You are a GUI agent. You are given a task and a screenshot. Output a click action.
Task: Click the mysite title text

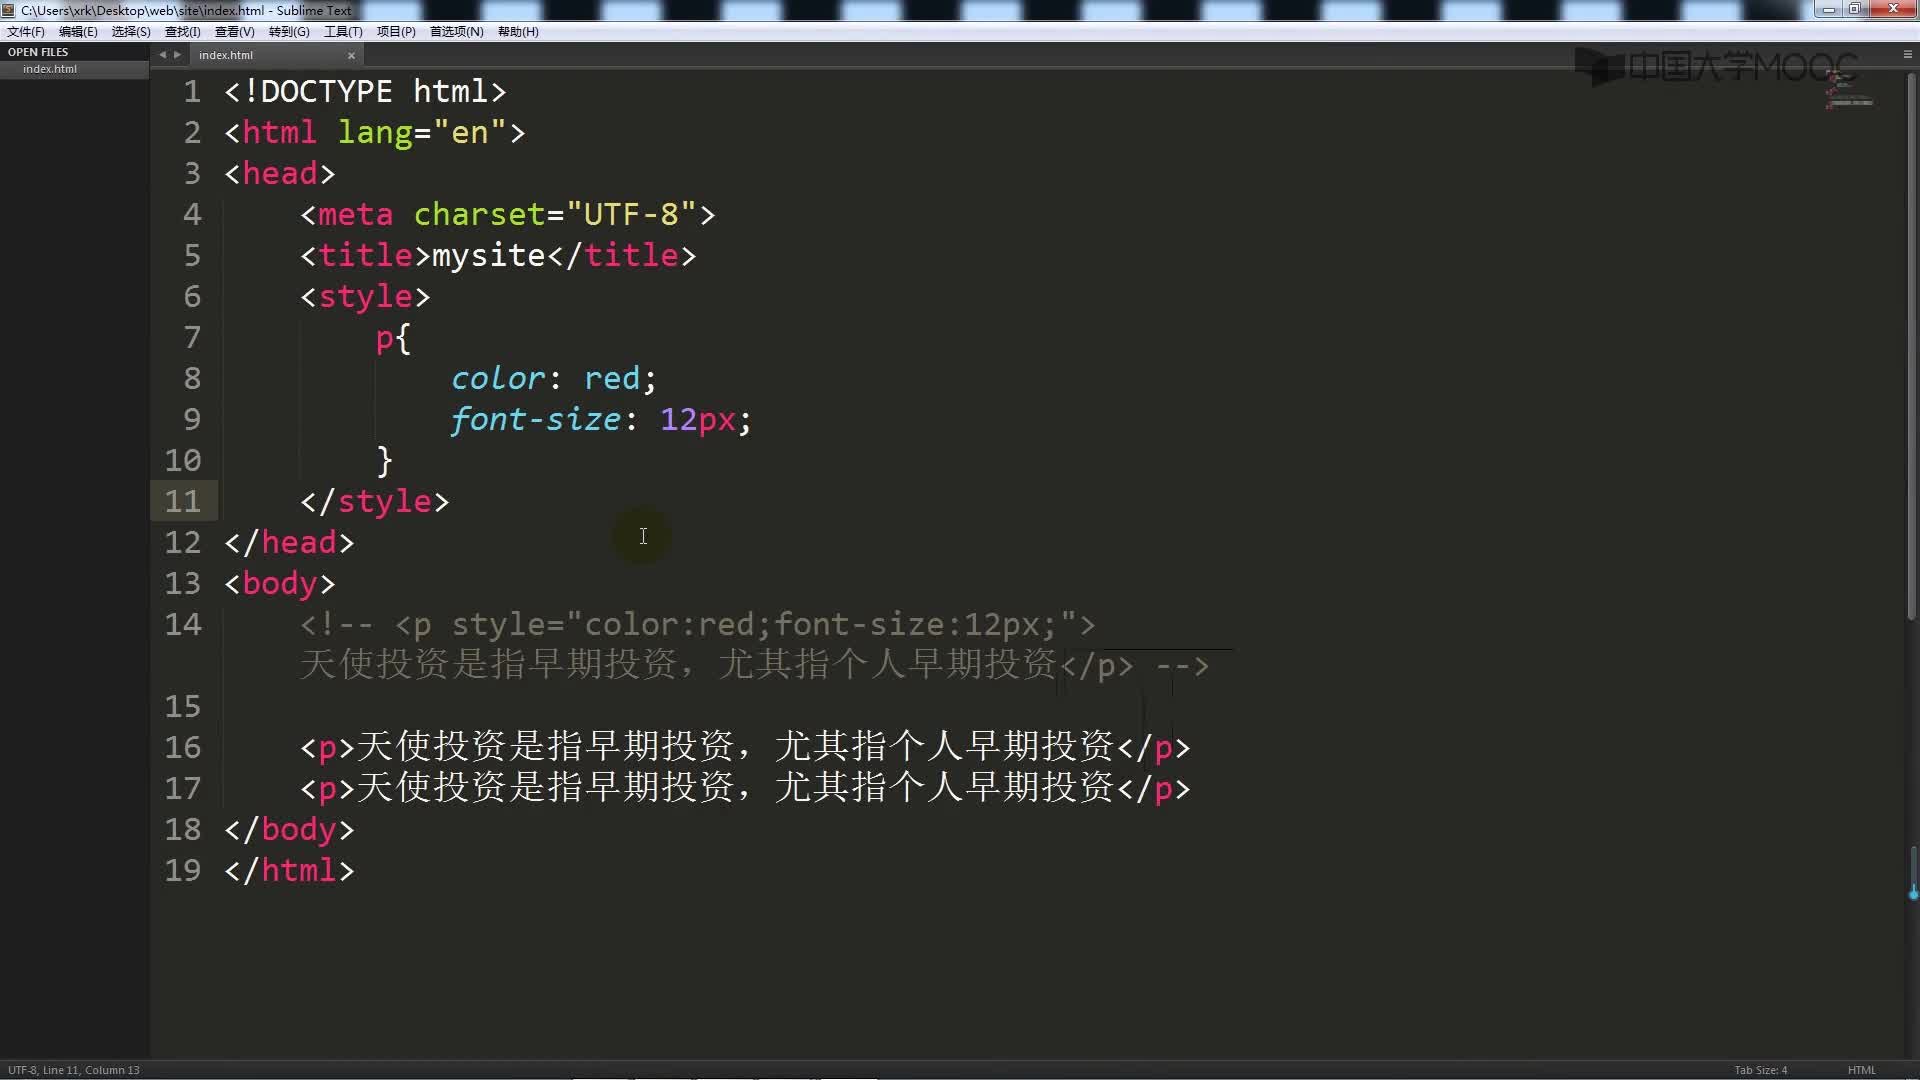[x=489, y=255]
